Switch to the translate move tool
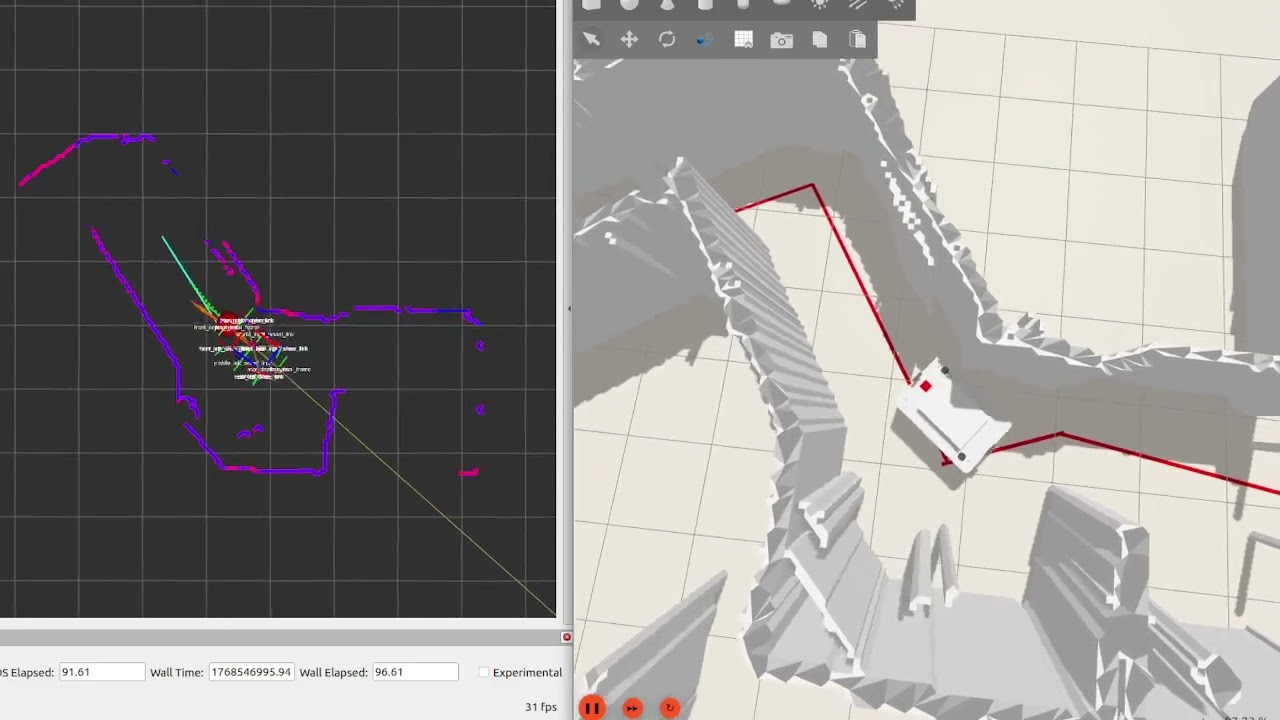 (629, 39)
